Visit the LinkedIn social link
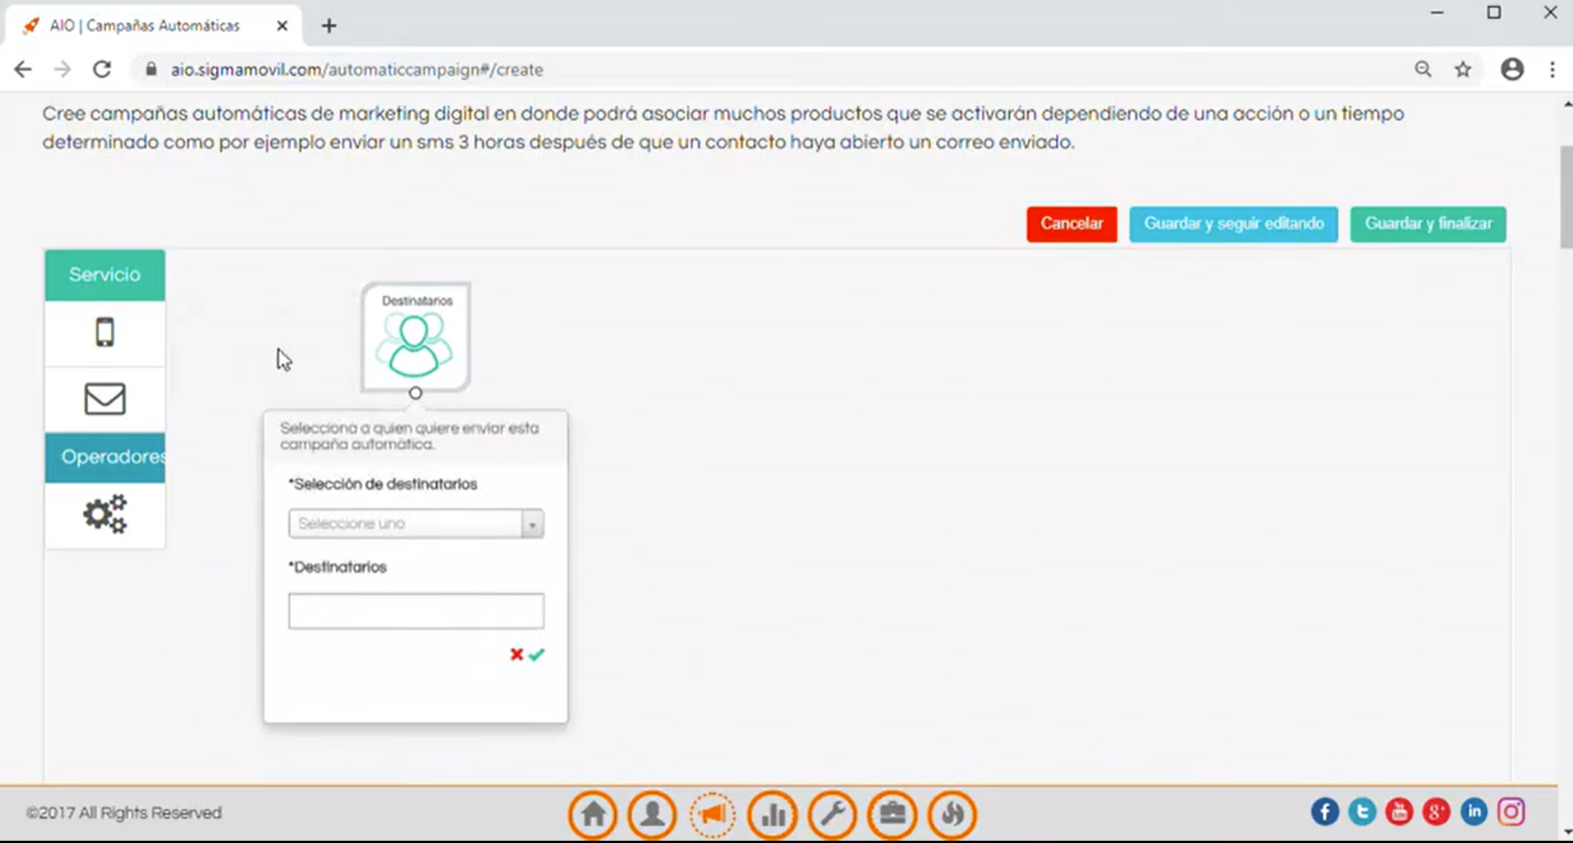The image size is (1573, 843). pos(1473,812)
